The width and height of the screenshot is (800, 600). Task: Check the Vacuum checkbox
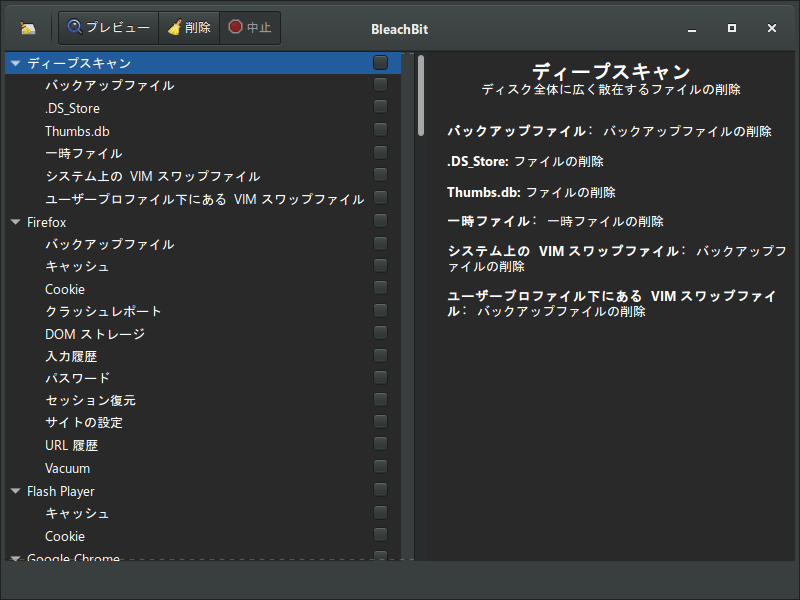[380, 467]
